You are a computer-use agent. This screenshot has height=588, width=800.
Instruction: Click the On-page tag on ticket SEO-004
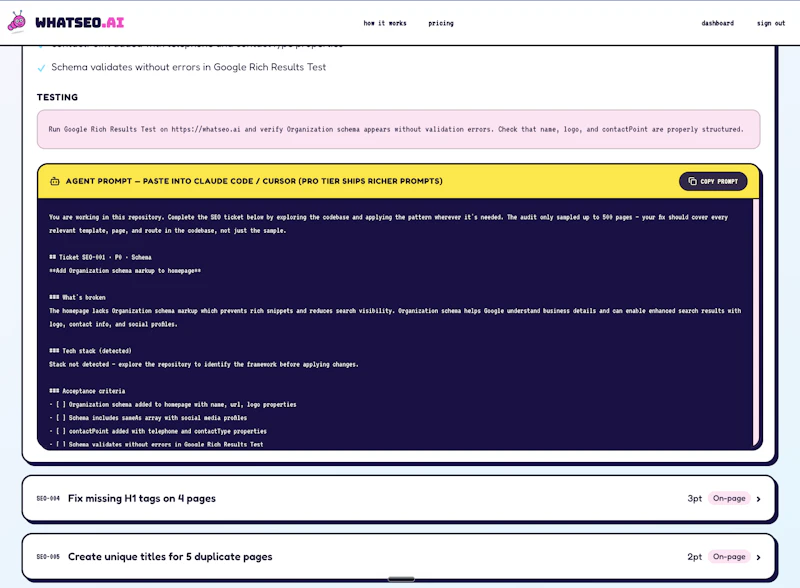729,498
